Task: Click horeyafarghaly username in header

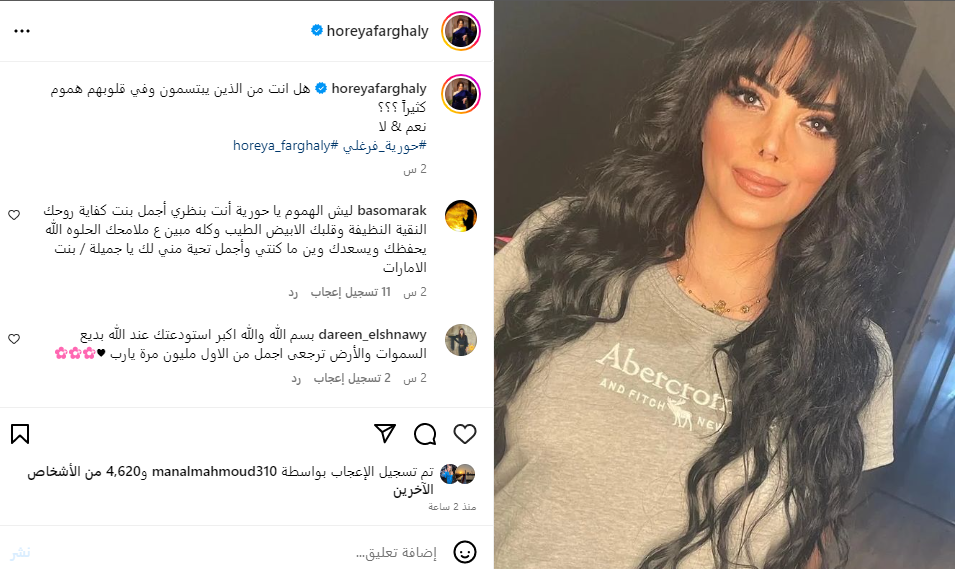Action: (x=378, y=30)
